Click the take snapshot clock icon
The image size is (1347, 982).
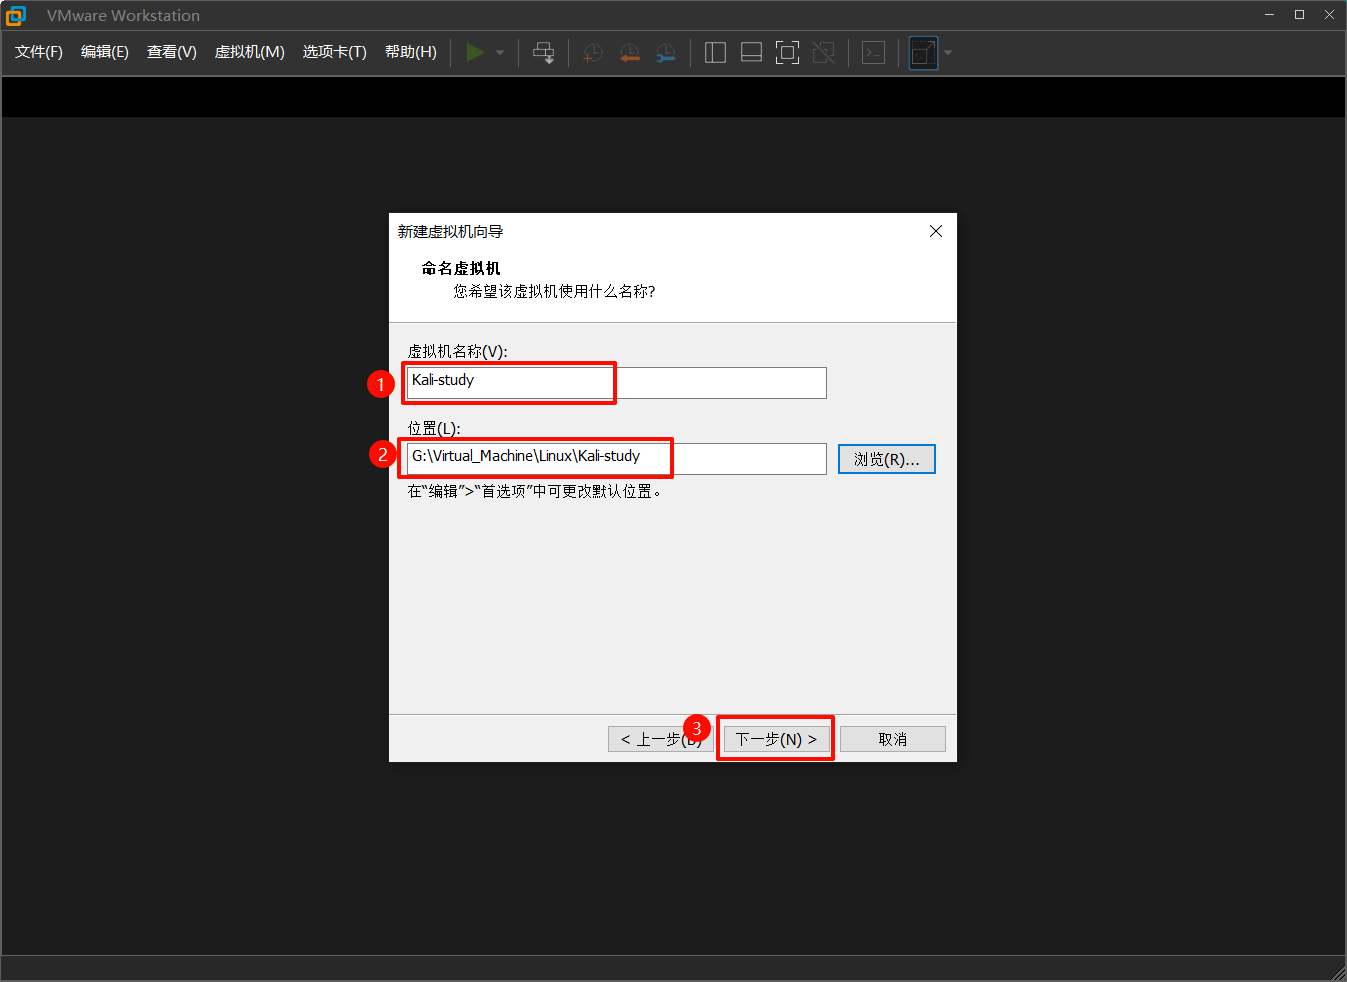[x=593, y=53]
